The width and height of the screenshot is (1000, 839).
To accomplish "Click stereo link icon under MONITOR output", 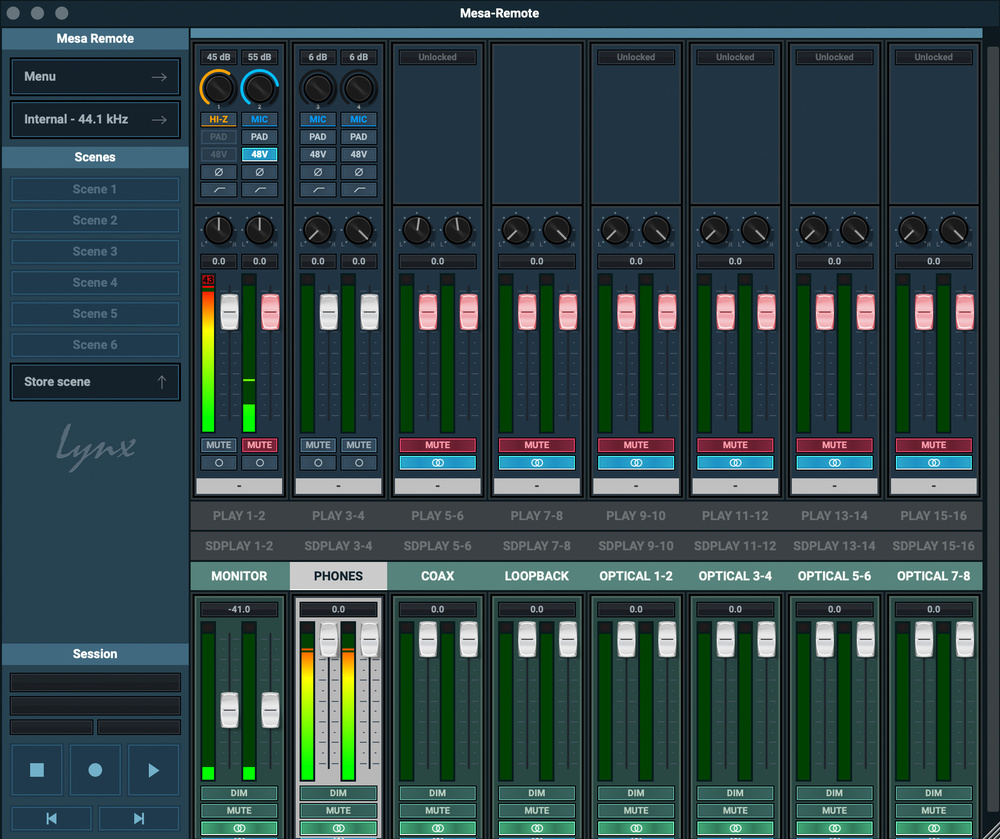I will (x=239, y=828).
